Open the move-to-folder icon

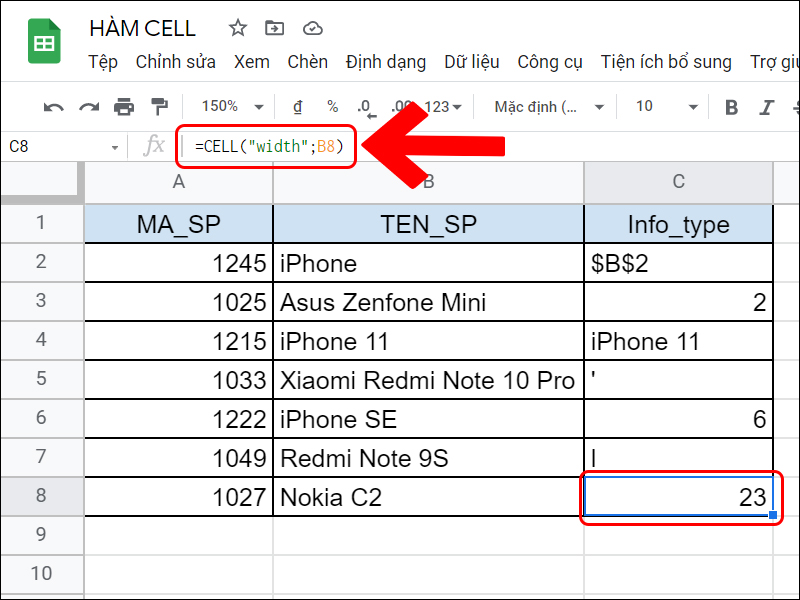[274, 28]
